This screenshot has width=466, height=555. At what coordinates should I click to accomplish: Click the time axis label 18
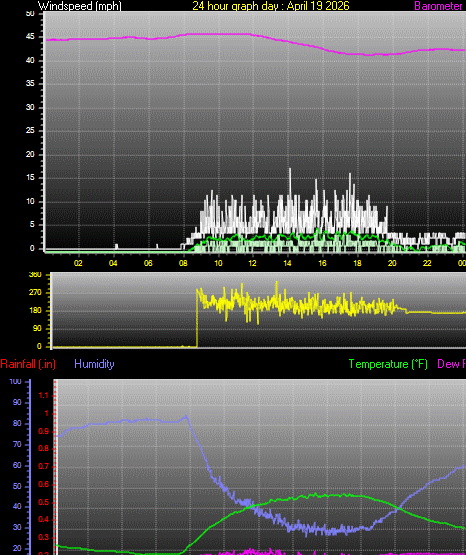357,263
